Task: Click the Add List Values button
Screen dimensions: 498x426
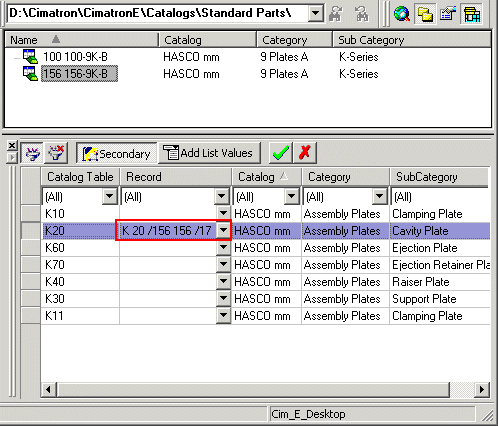Action: (209, 153)
